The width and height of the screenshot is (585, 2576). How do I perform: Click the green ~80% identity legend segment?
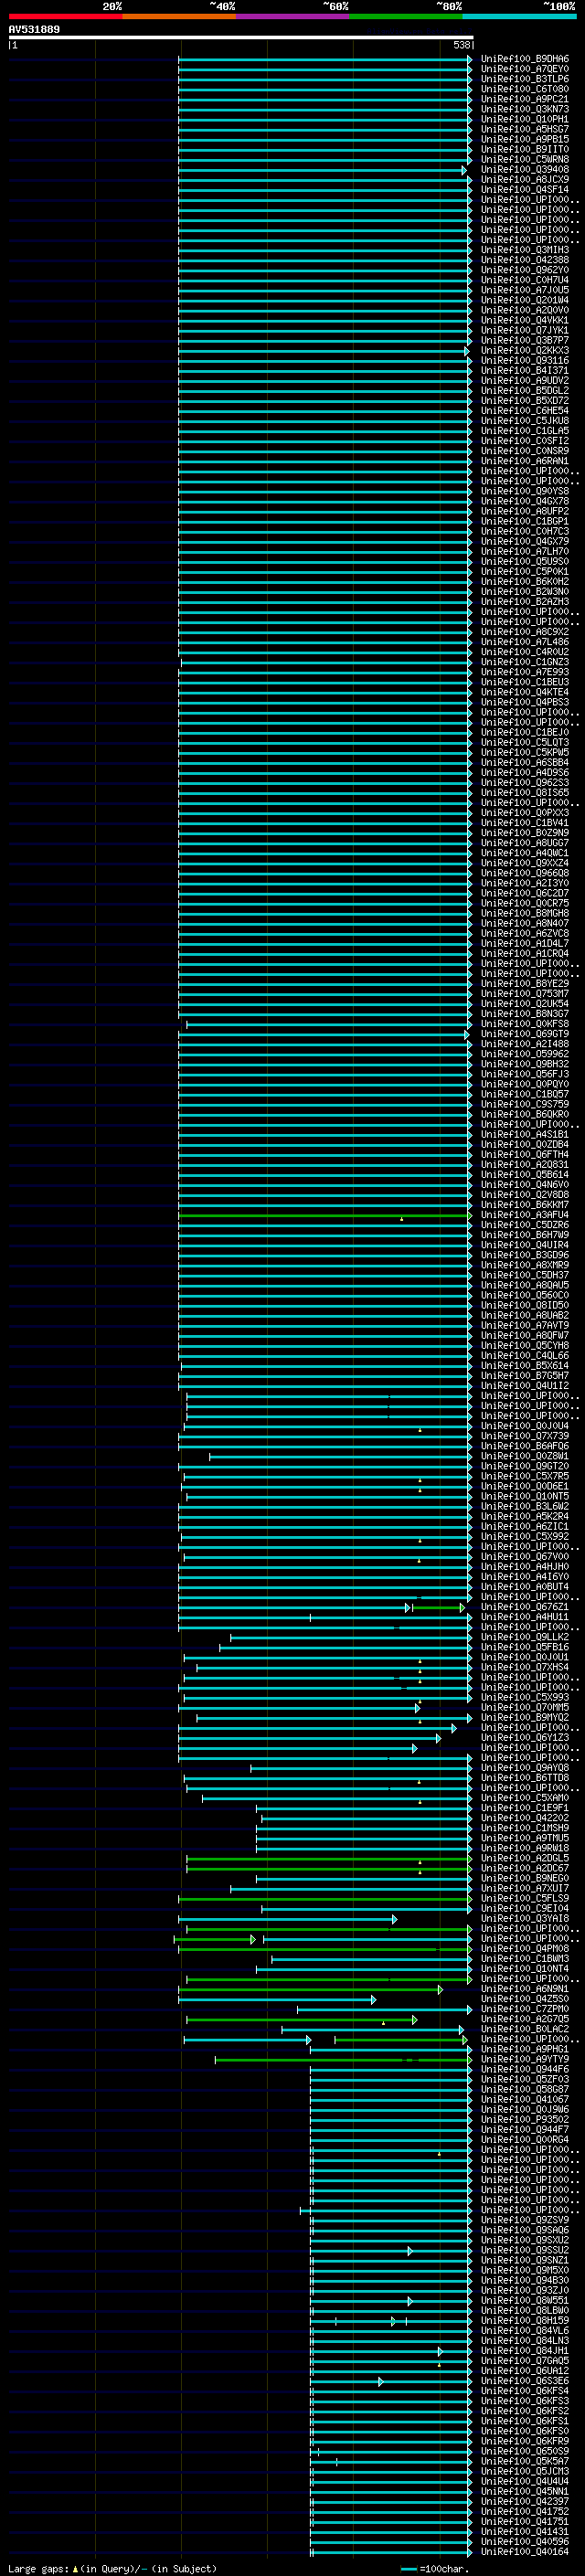tap(406, 16)
